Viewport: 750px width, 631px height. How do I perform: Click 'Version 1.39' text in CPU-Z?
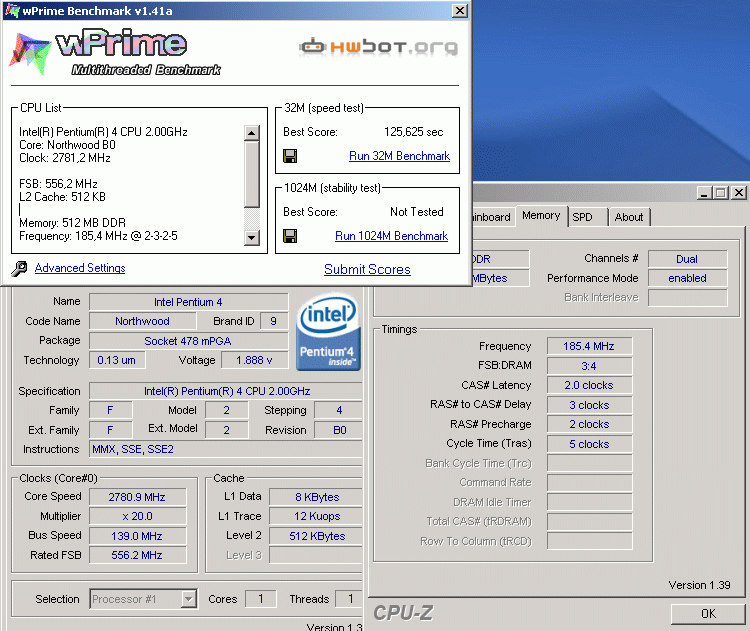[x=699, y=586]
